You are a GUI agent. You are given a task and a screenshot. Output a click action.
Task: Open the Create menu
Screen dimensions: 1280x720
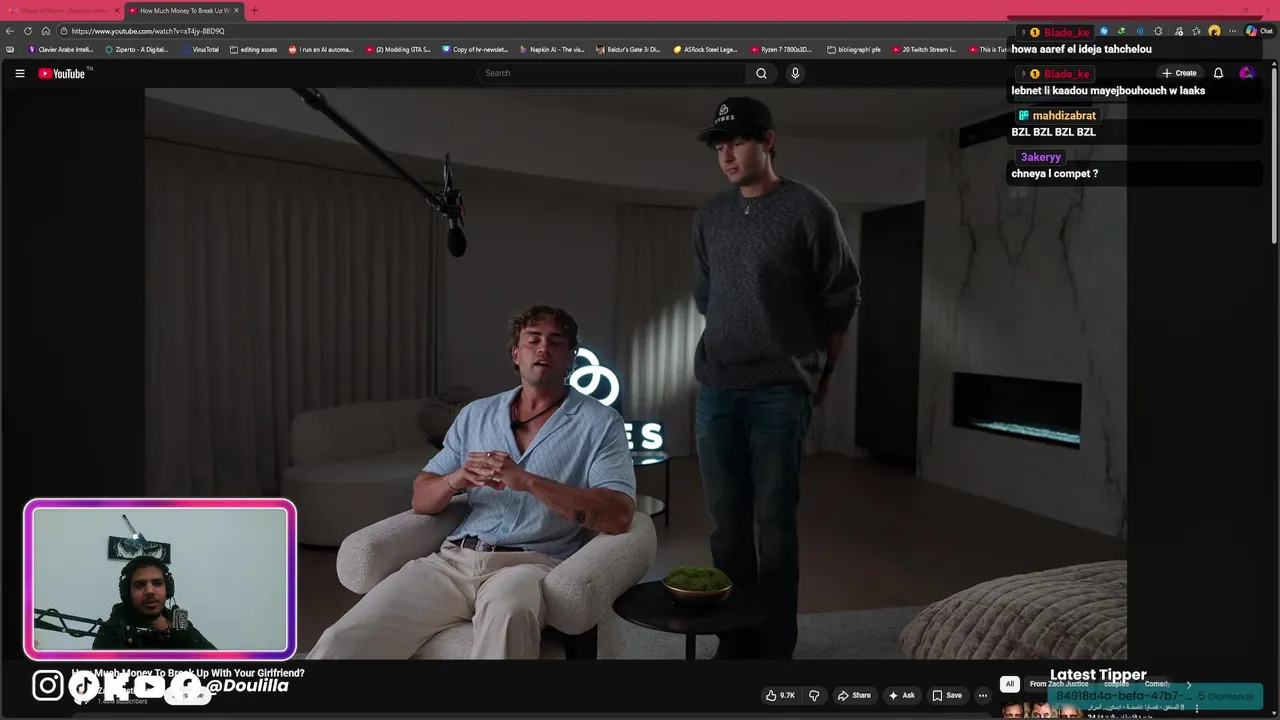pyautogui.click(x=1179, y=73)
